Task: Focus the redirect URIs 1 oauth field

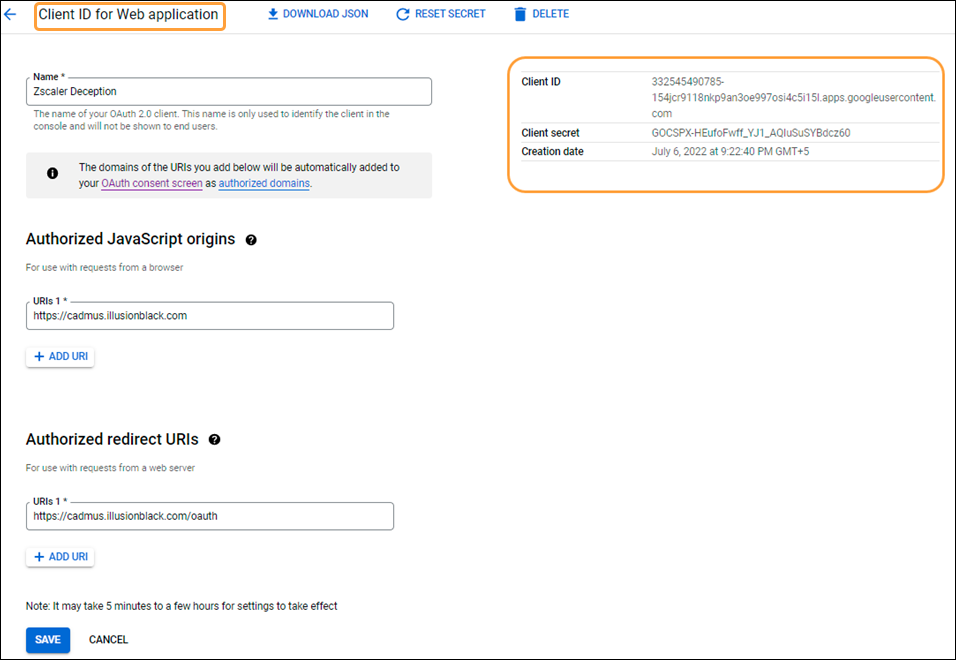Action: point(210,516)
